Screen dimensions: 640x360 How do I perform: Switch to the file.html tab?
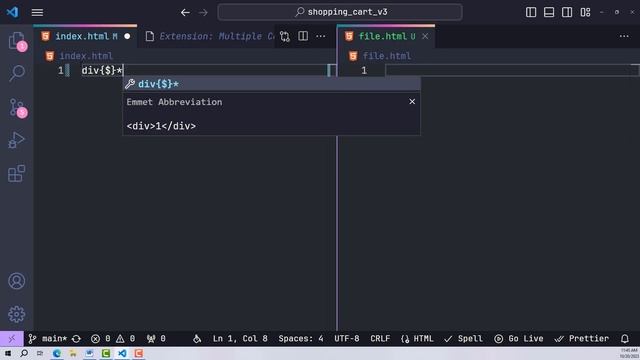[387, 36]
